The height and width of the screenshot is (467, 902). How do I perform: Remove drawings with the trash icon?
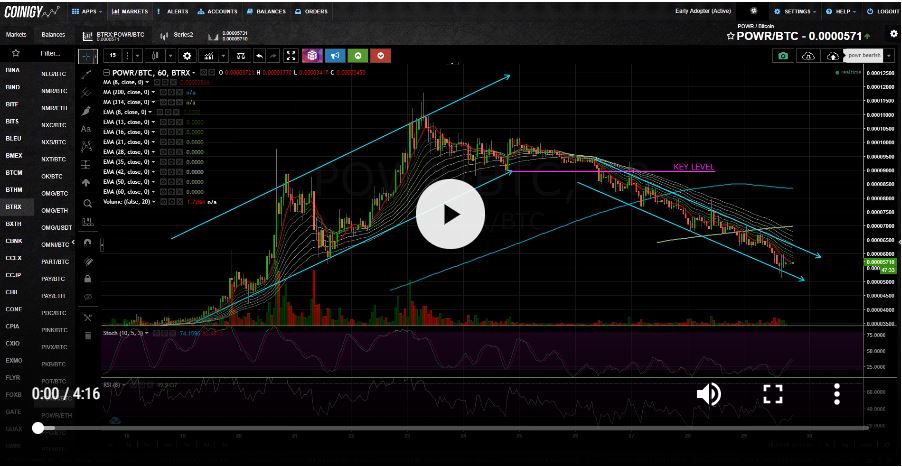(87, 335)
